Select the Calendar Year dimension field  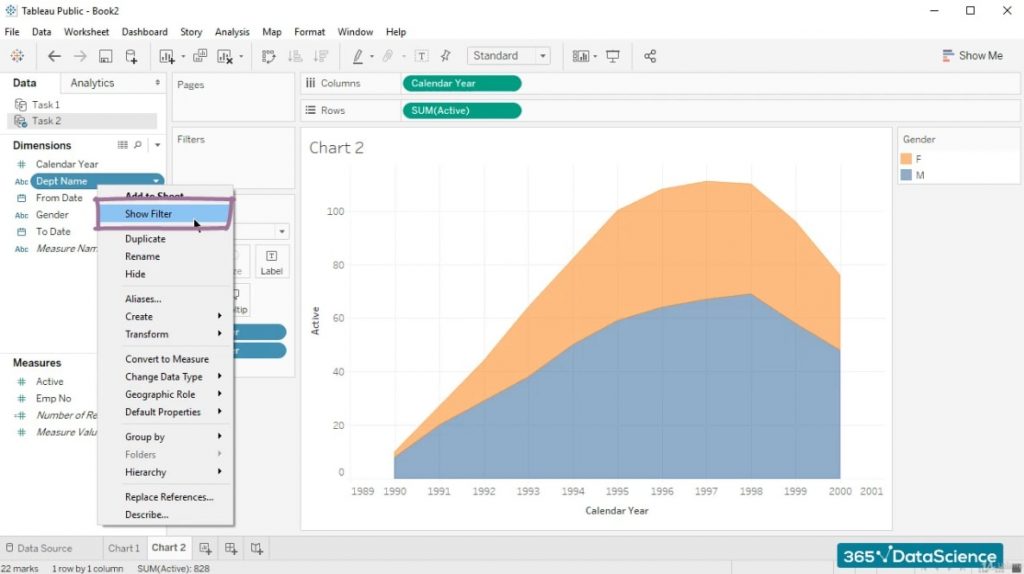click(x=67, y=164)
